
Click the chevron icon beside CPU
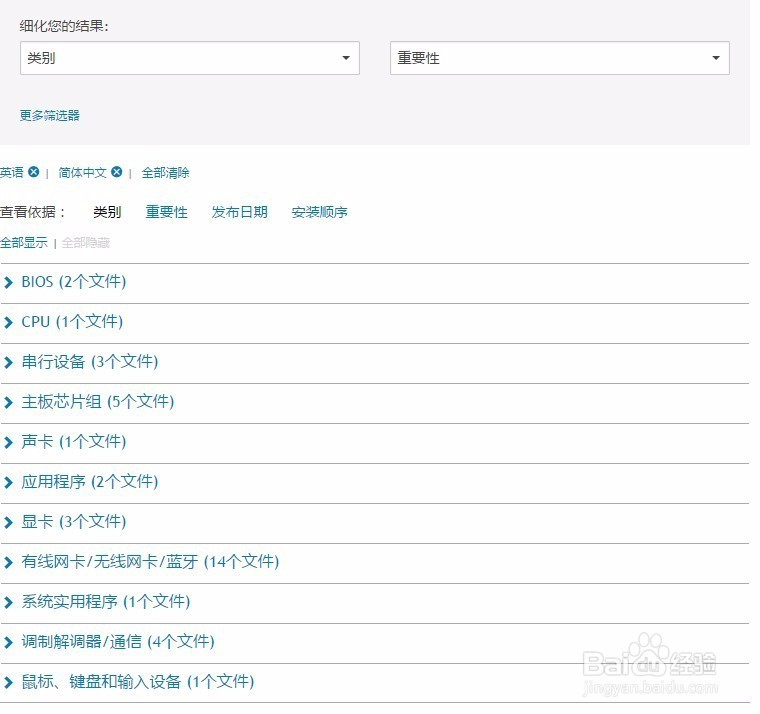click(x=9, y=323)
